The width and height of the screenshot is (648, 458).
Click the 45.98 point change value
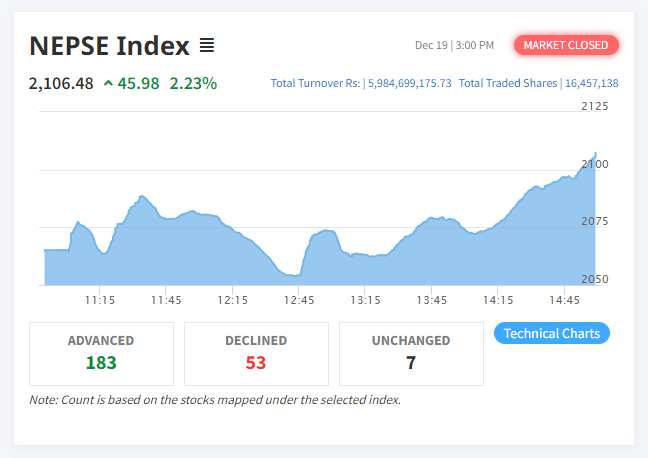(138, 83)
